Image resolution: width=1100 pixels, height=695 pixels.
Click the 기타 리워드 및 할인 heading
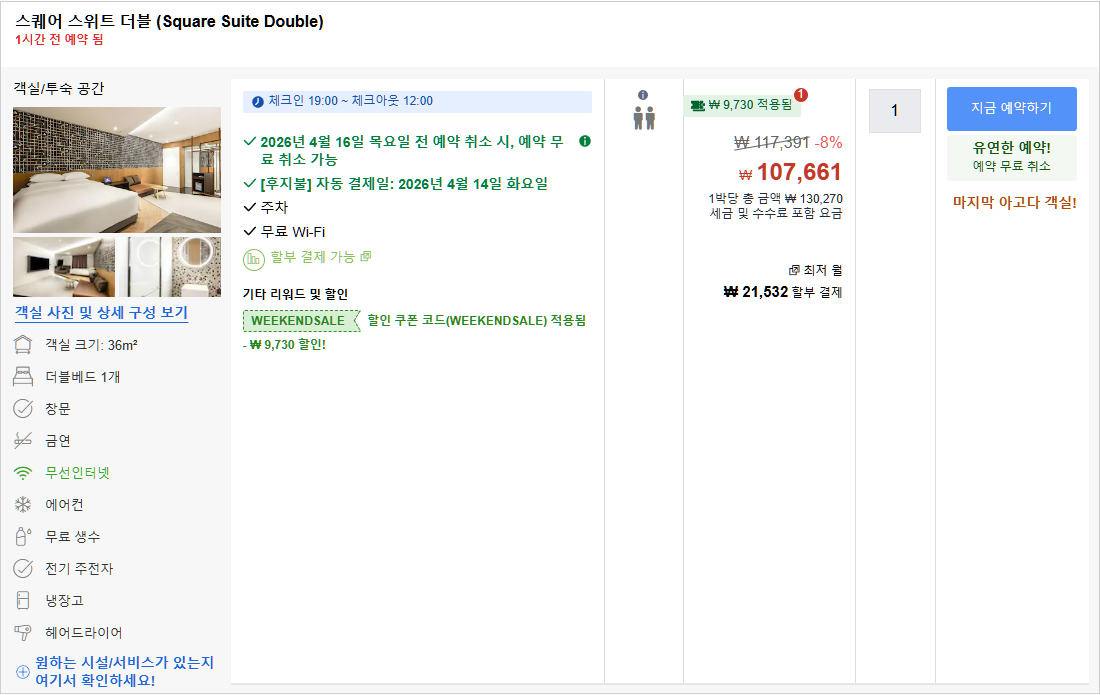point(295,295)
